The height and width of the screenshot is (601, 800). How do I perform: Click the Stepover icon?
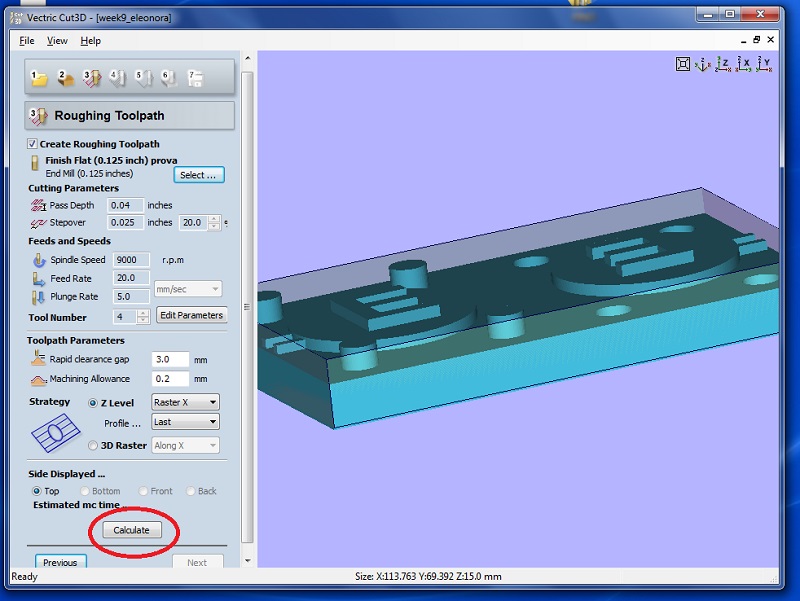[x=38, y=223]
